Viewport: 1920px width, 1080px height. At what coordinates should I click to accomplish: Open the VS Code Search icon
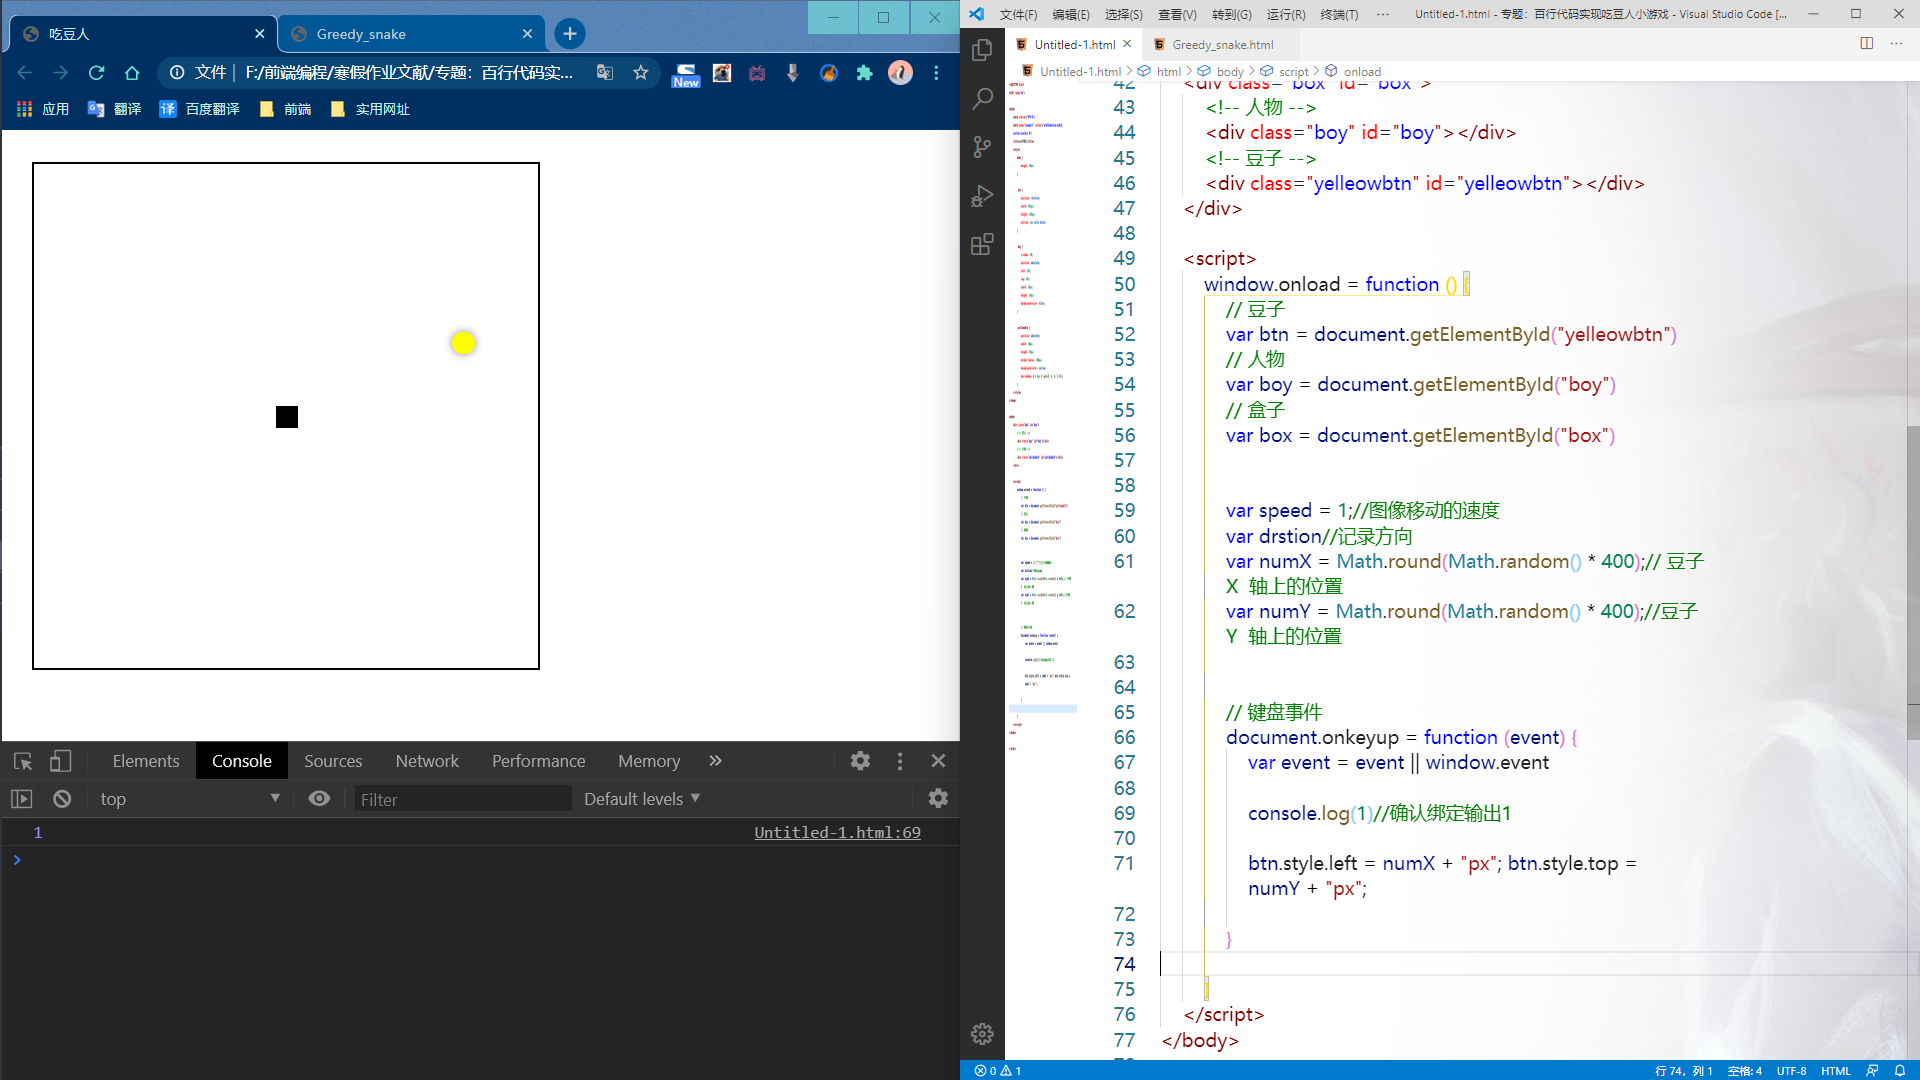(982, 98)
